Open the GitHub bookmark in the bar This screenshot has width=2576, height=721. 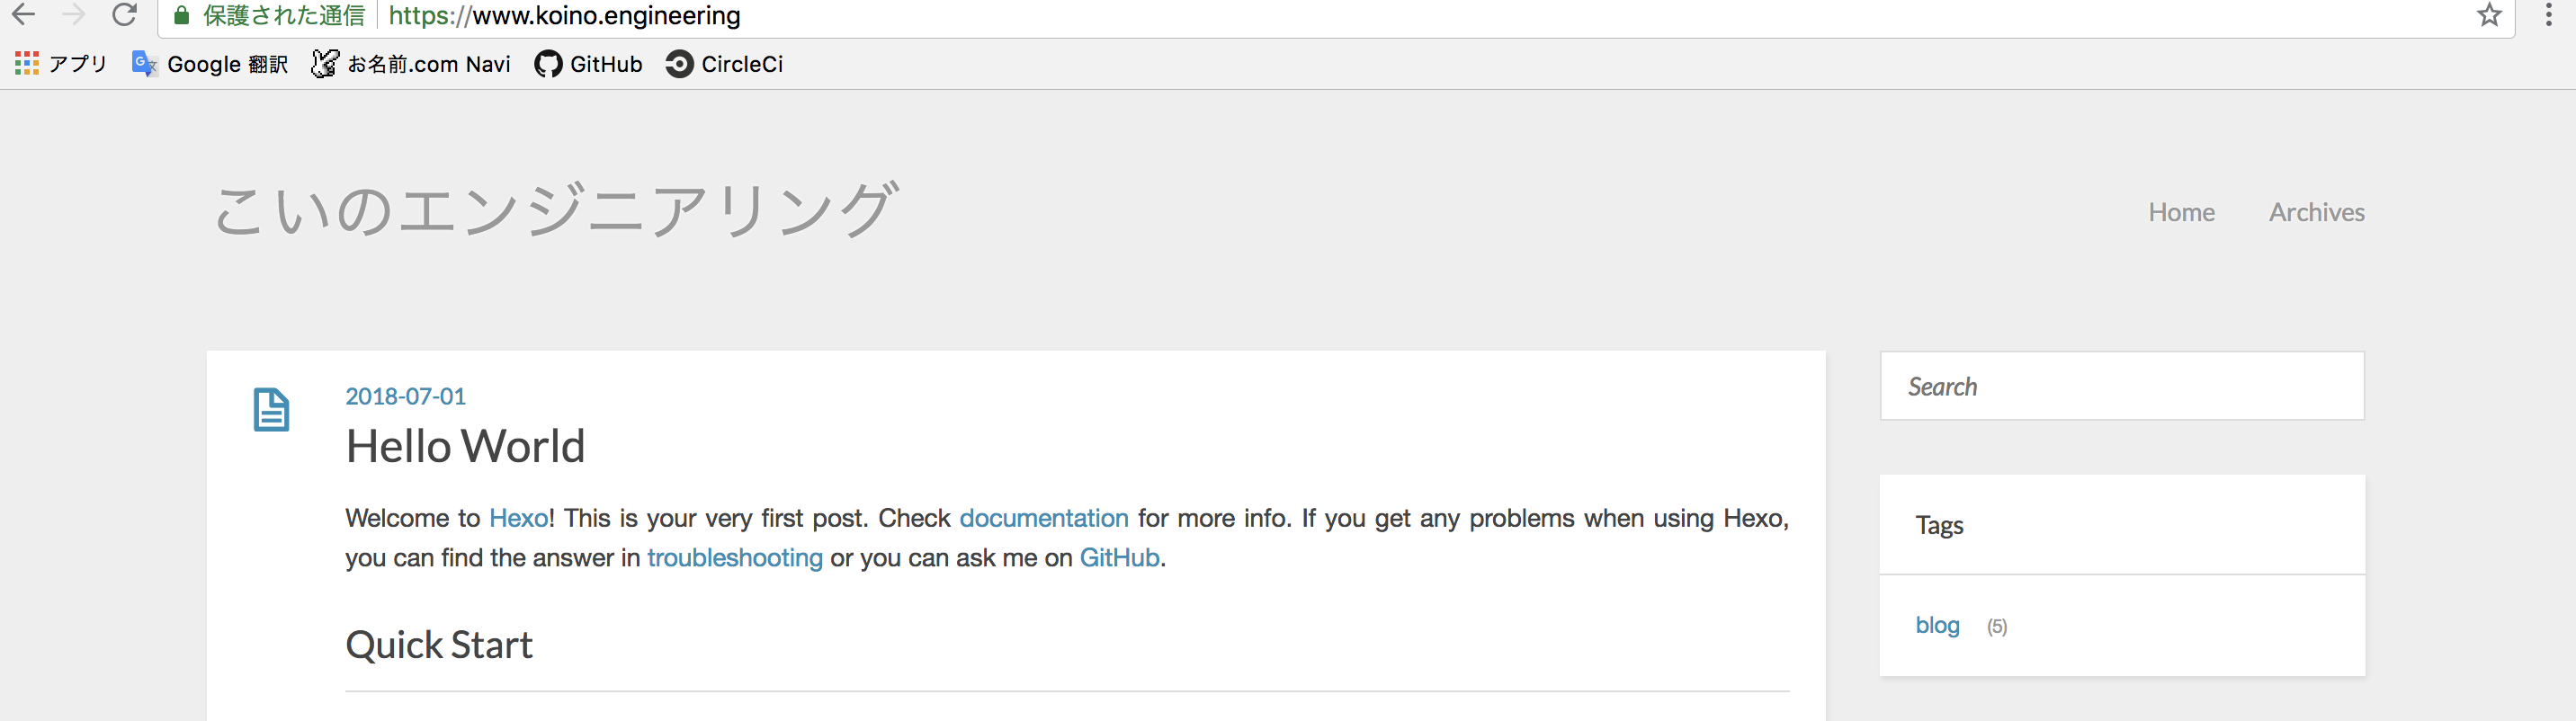(588, 64)
